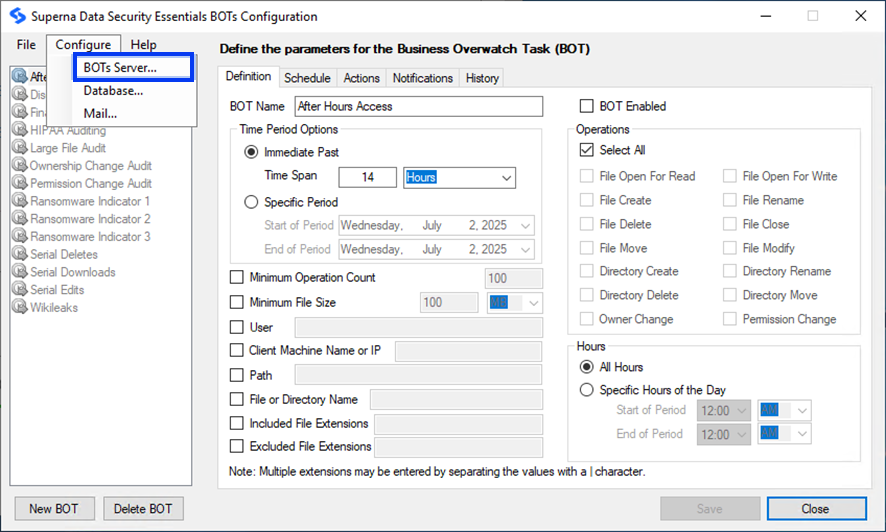Select Wikileaks in the BOT list
This screenshot has width=886, height=532.
point(54,307)
